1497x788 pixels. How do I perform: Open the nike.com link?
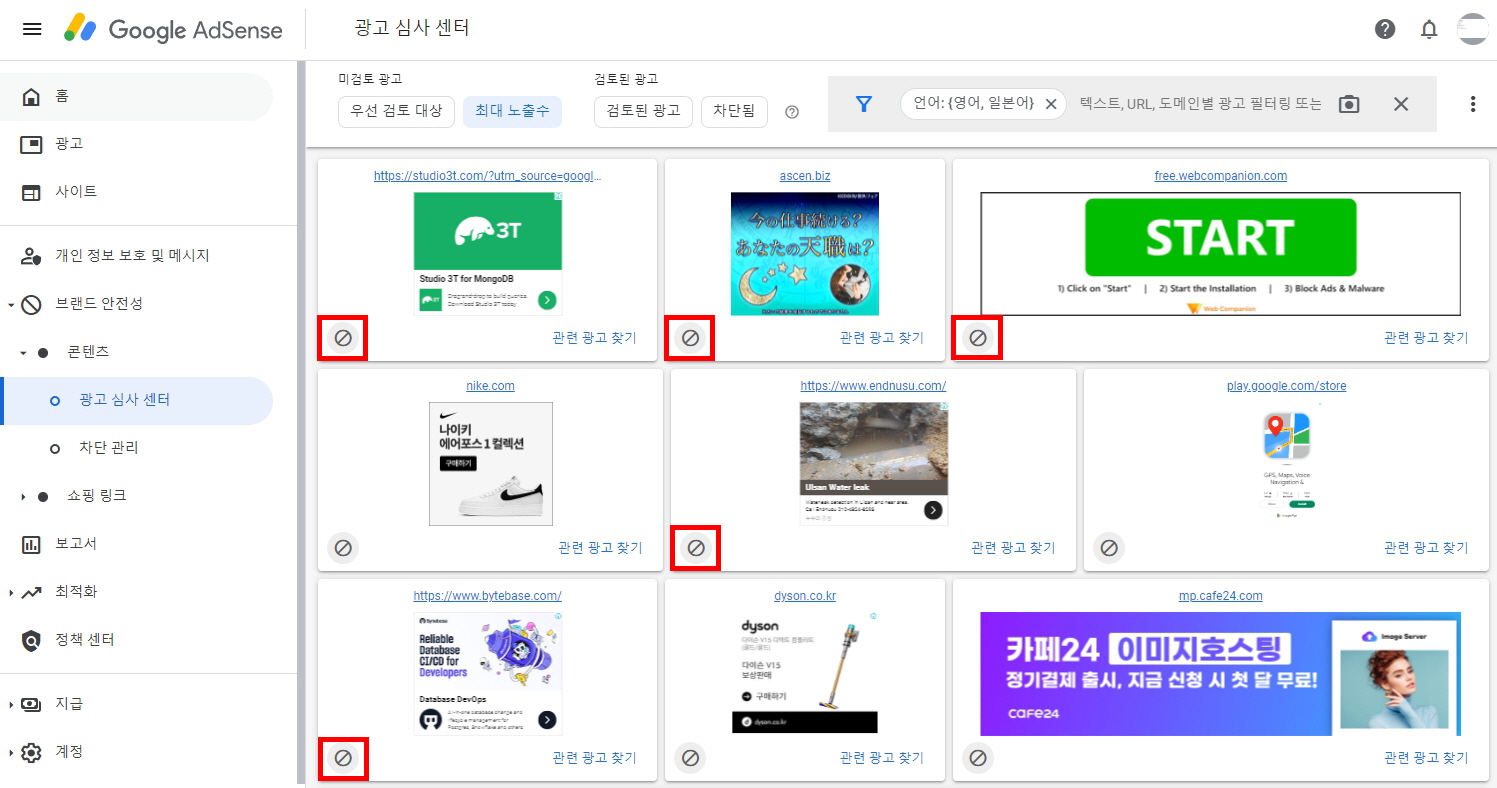point(490,386)
